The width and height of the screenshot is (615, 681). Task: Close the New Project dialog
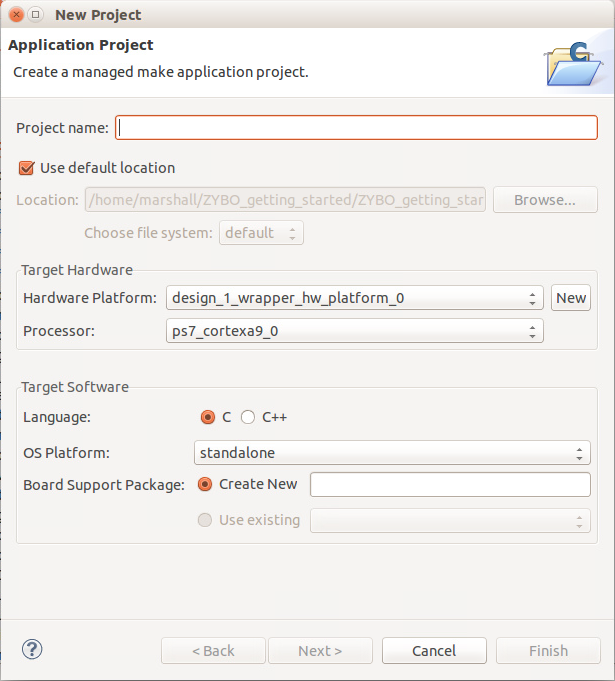[17, 15]
